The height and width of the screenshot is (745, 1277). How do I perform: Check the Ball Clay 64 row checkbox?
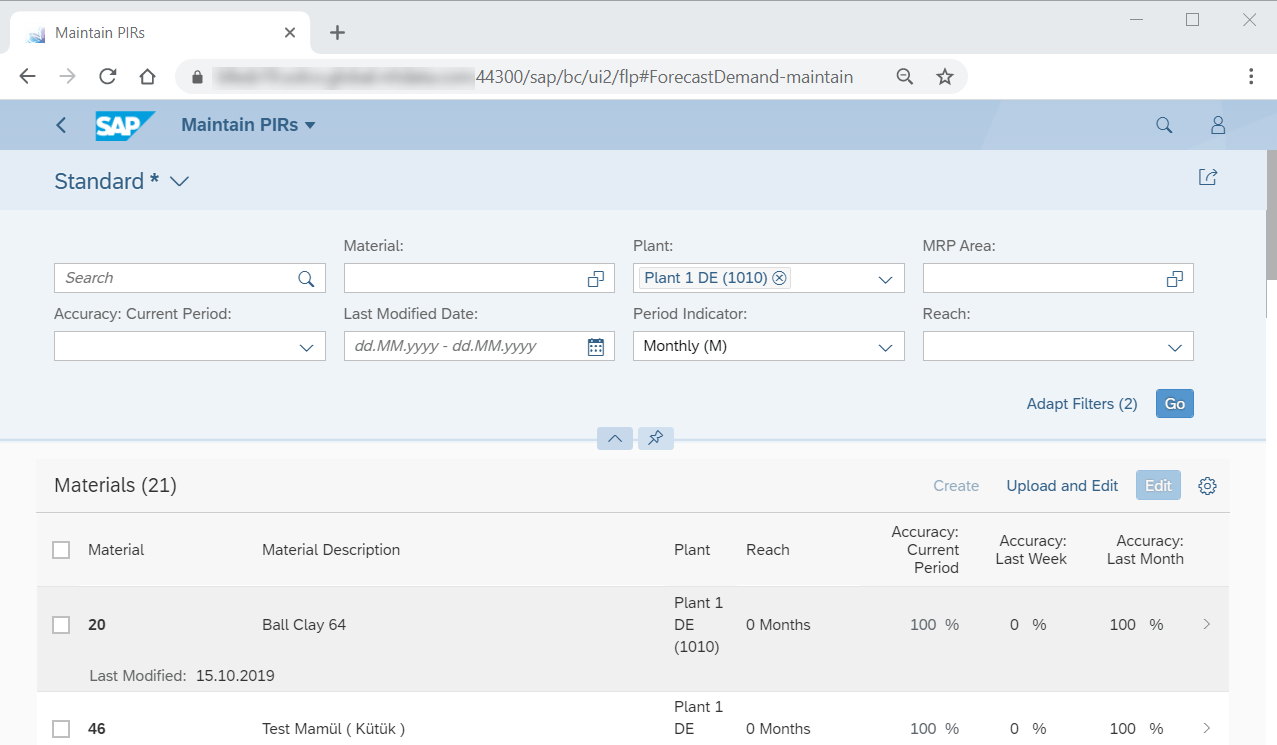click(x=61, y=624)
